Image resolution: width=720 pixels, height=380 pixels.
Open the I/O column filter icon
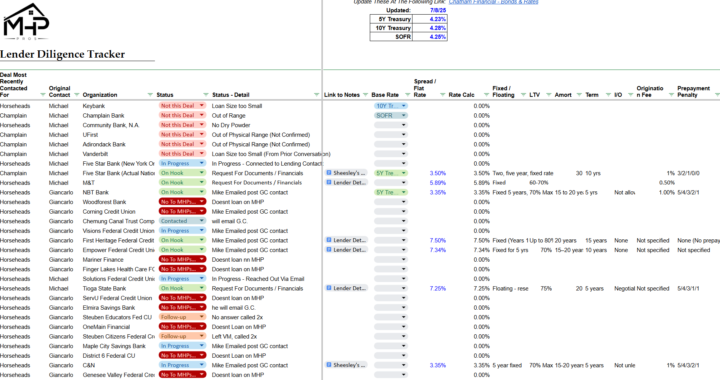[x=631, y=95]
